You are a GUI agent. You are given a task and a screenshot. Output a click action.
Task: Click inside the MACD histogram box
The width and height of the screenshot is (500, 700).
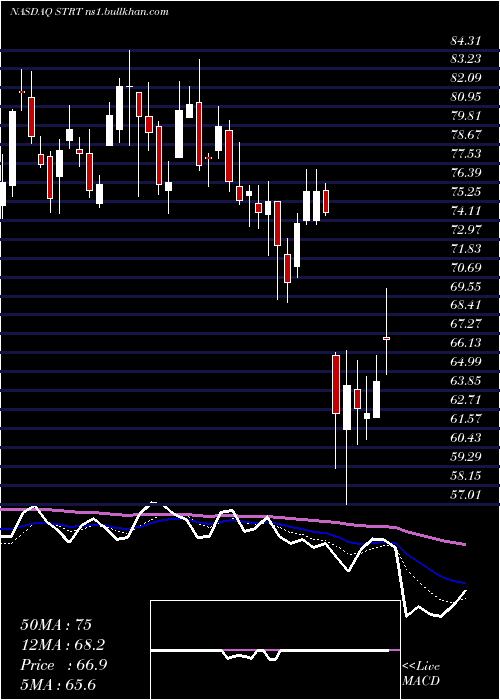pyautogui.click(x=275, y=650)
